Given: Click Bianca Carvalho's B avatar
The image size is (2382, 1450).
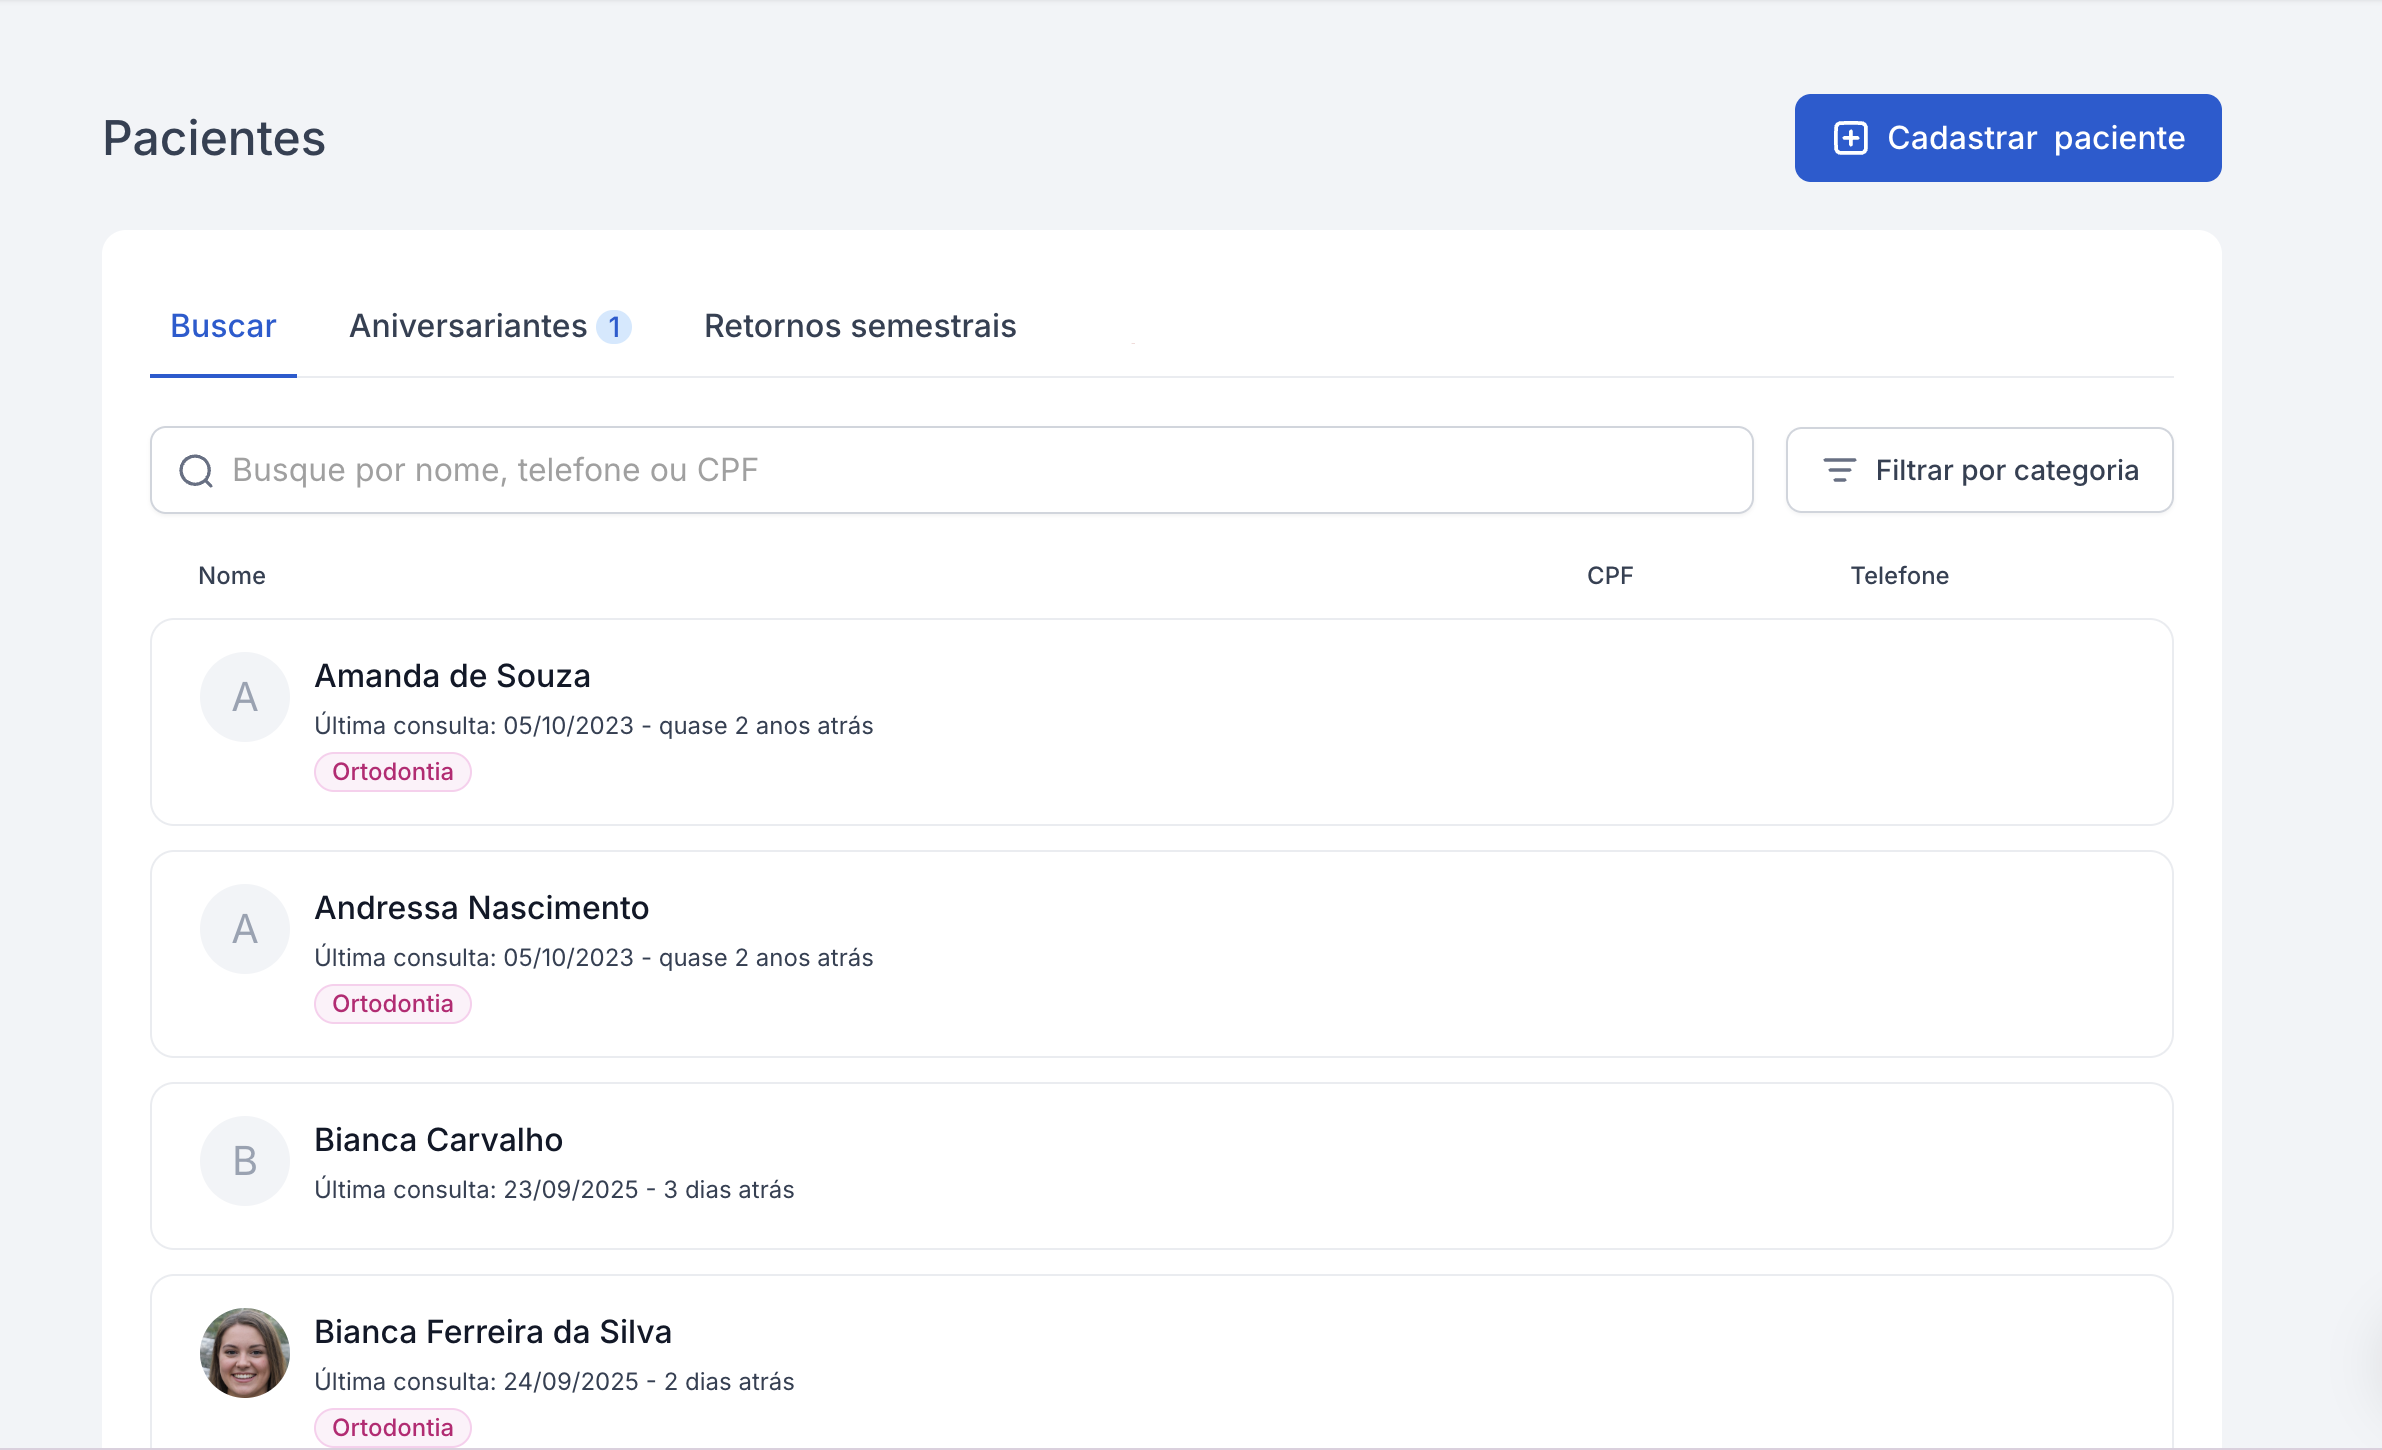Looking at the screenshot, I should (x=245, y=1161).
